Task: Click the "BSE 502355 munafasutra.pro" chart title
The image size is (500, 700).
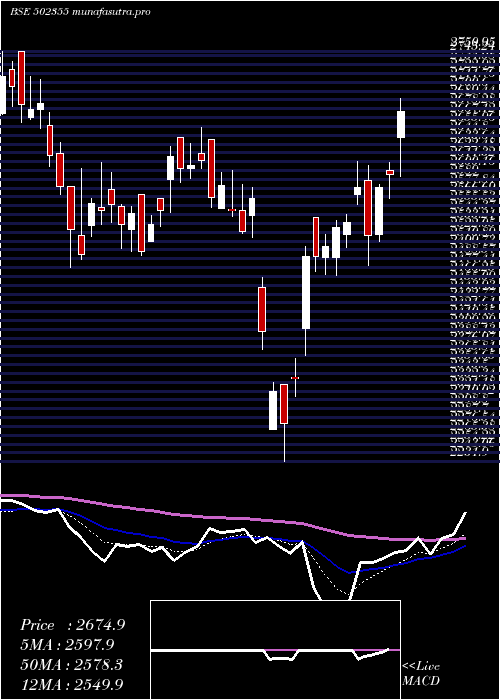Action: 80,12
